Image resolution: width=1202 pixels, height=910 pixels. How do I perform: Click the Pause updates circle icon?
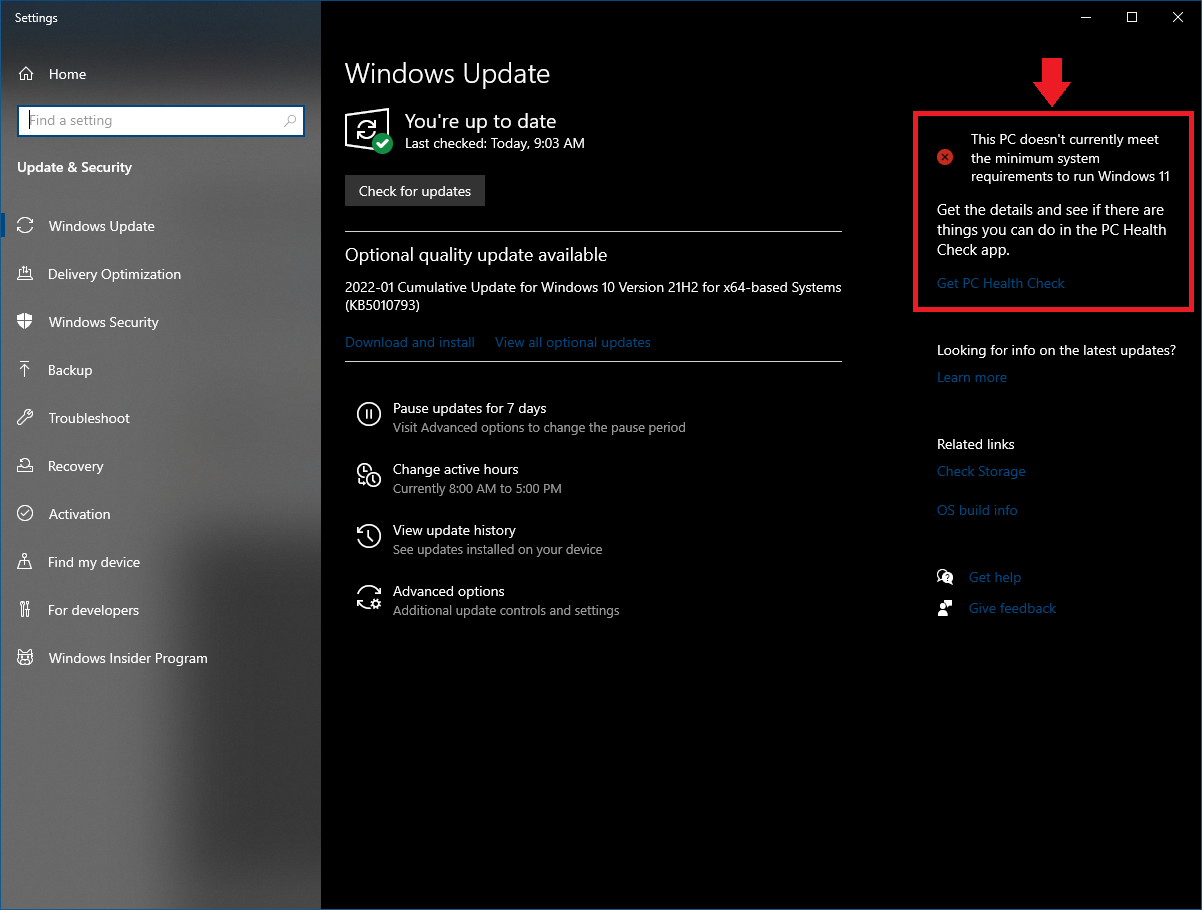[368, 414]
